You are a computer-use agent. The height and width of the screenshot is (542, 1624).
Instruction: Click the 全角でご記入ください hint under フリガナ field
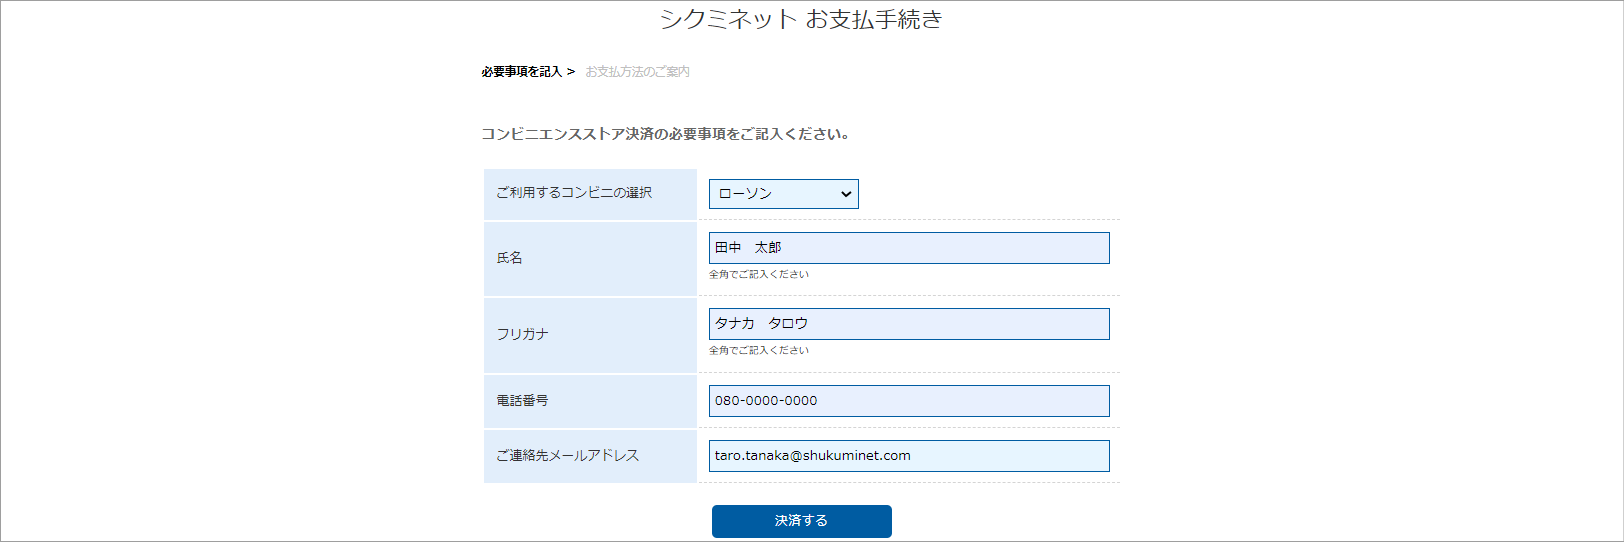(x=758, y=350)
